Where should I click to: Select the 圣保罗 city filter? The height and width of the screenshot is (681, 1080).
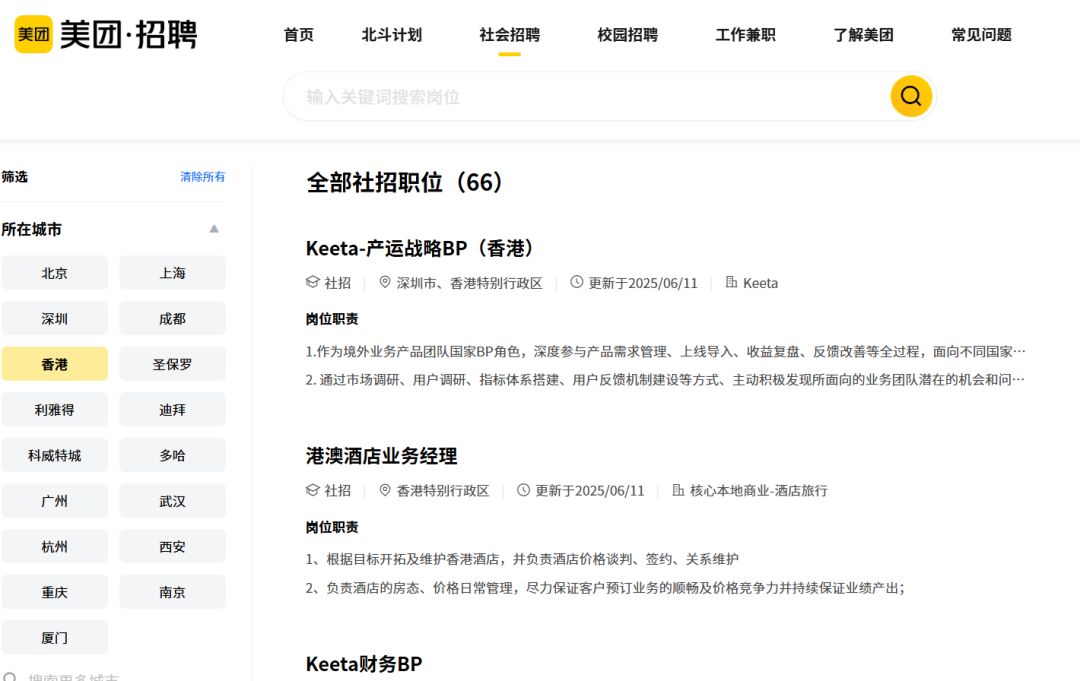[x=172, y=364]
